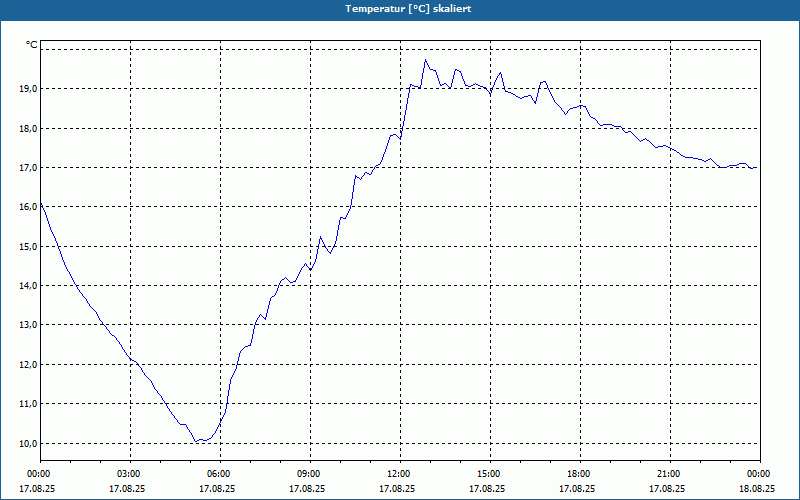Click the 11,0 y-axis label
Screen dimensions: 800x500
pos(28,404)
